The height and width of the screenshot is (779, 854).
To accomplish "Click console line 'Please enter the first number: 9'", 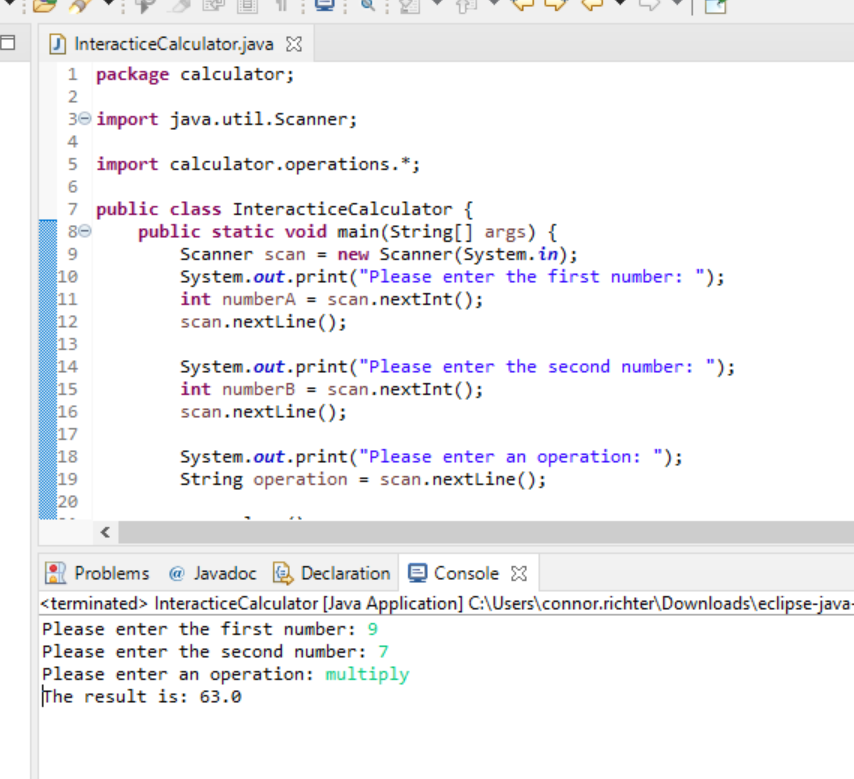I will pyautogui.click(x=210, y=629).
